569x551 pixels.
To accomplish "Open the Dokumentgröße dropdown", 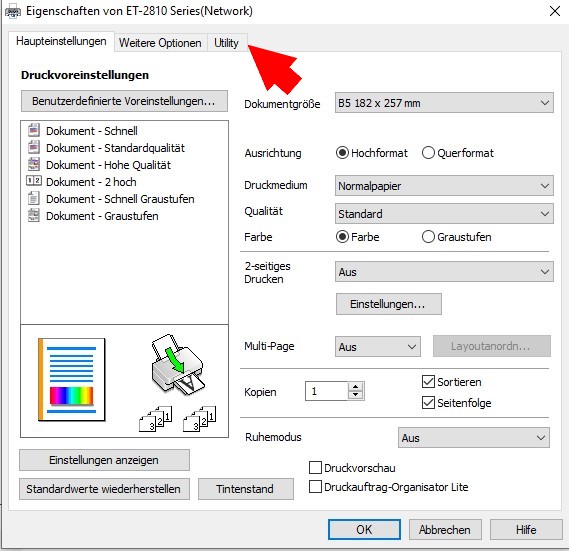I will point(444,103).
